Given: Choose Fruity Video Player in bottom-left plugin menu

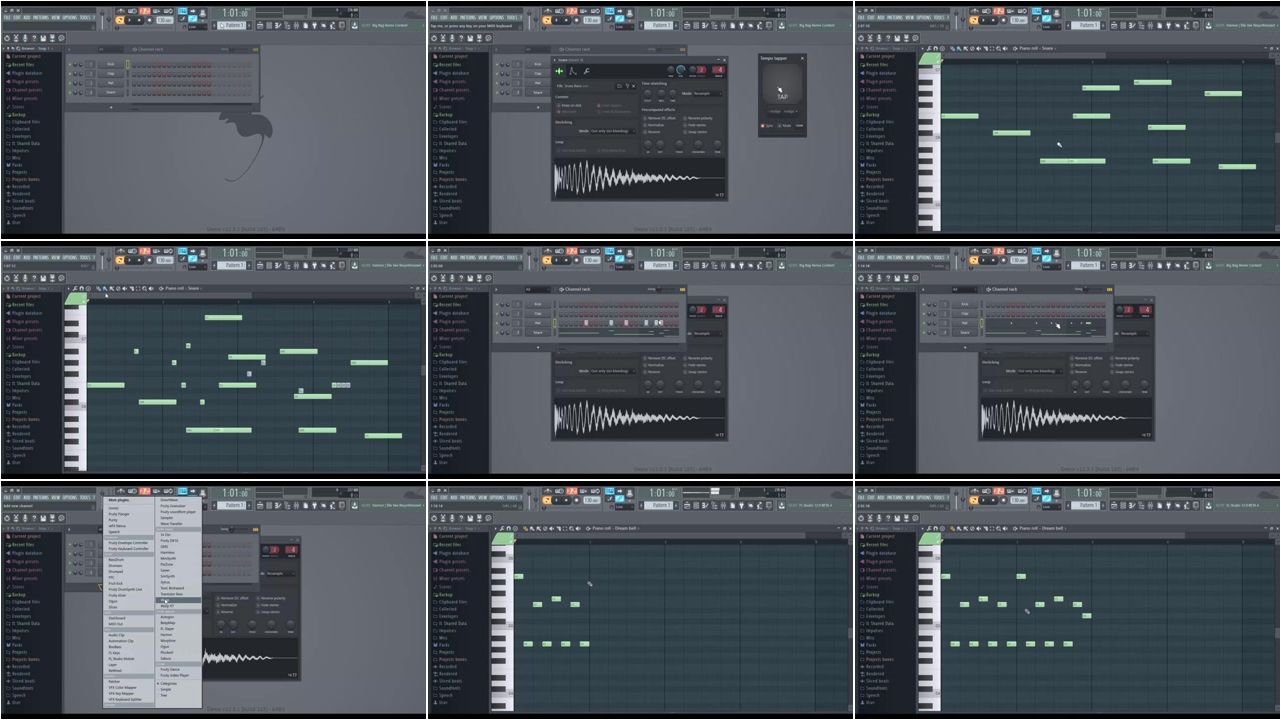Looking at the screenshot, I should (x=175, y=675).
